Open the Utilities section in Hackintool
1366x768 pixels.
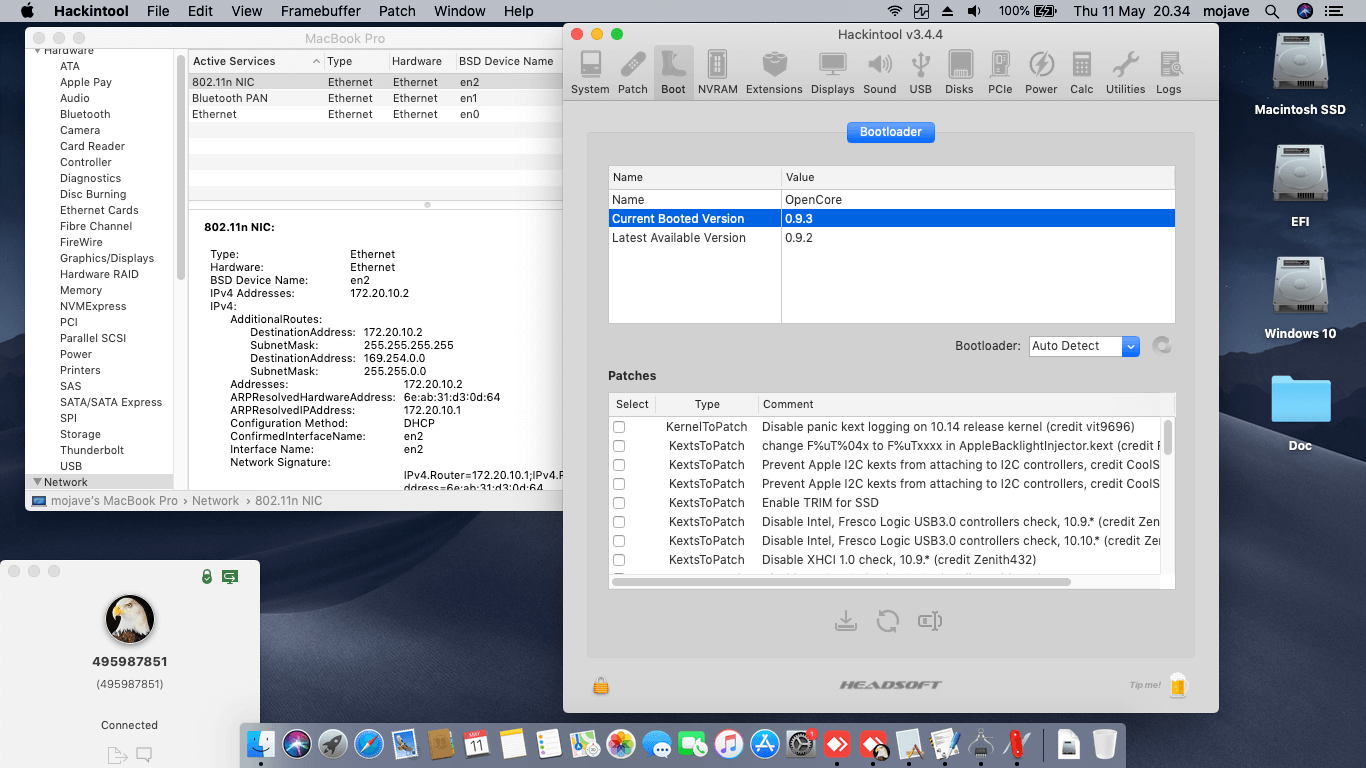(1125, 72)
